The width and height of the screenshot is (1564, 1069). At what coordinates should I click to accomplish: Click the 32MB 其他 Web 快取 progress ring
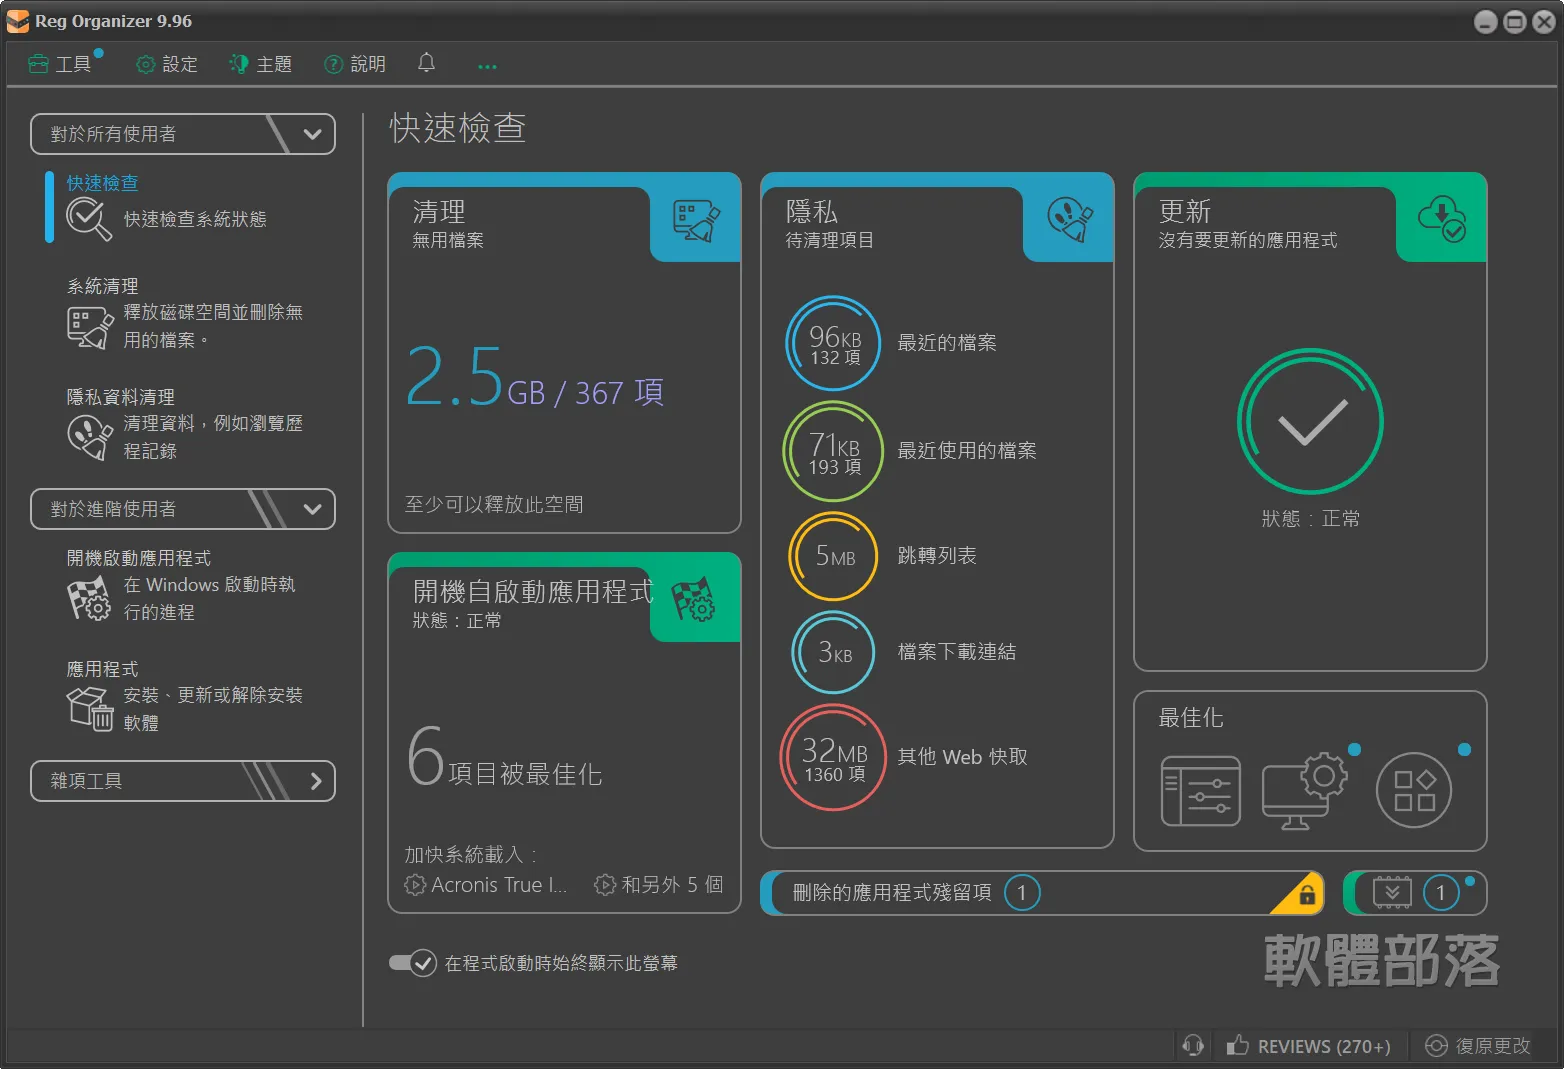(833, 758)
